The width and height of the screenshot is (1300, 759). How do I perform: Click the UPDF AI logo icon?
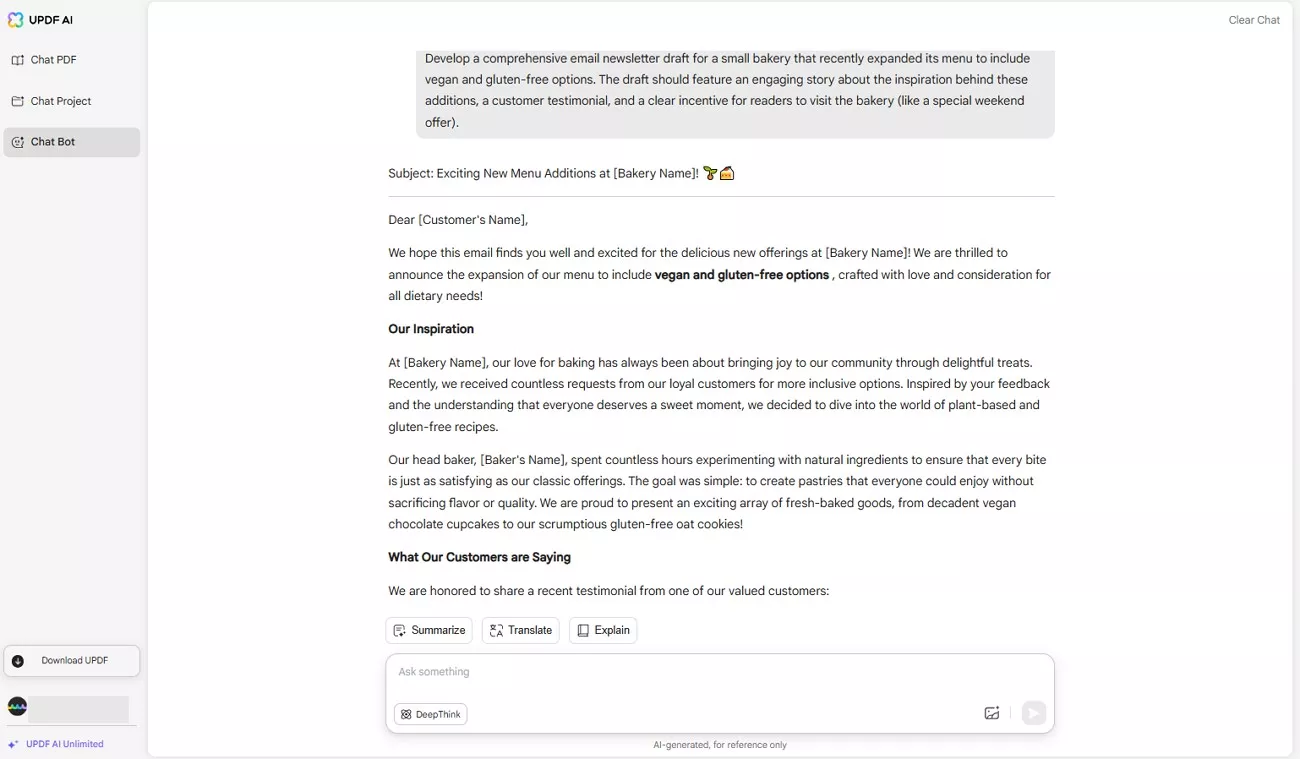15,20
